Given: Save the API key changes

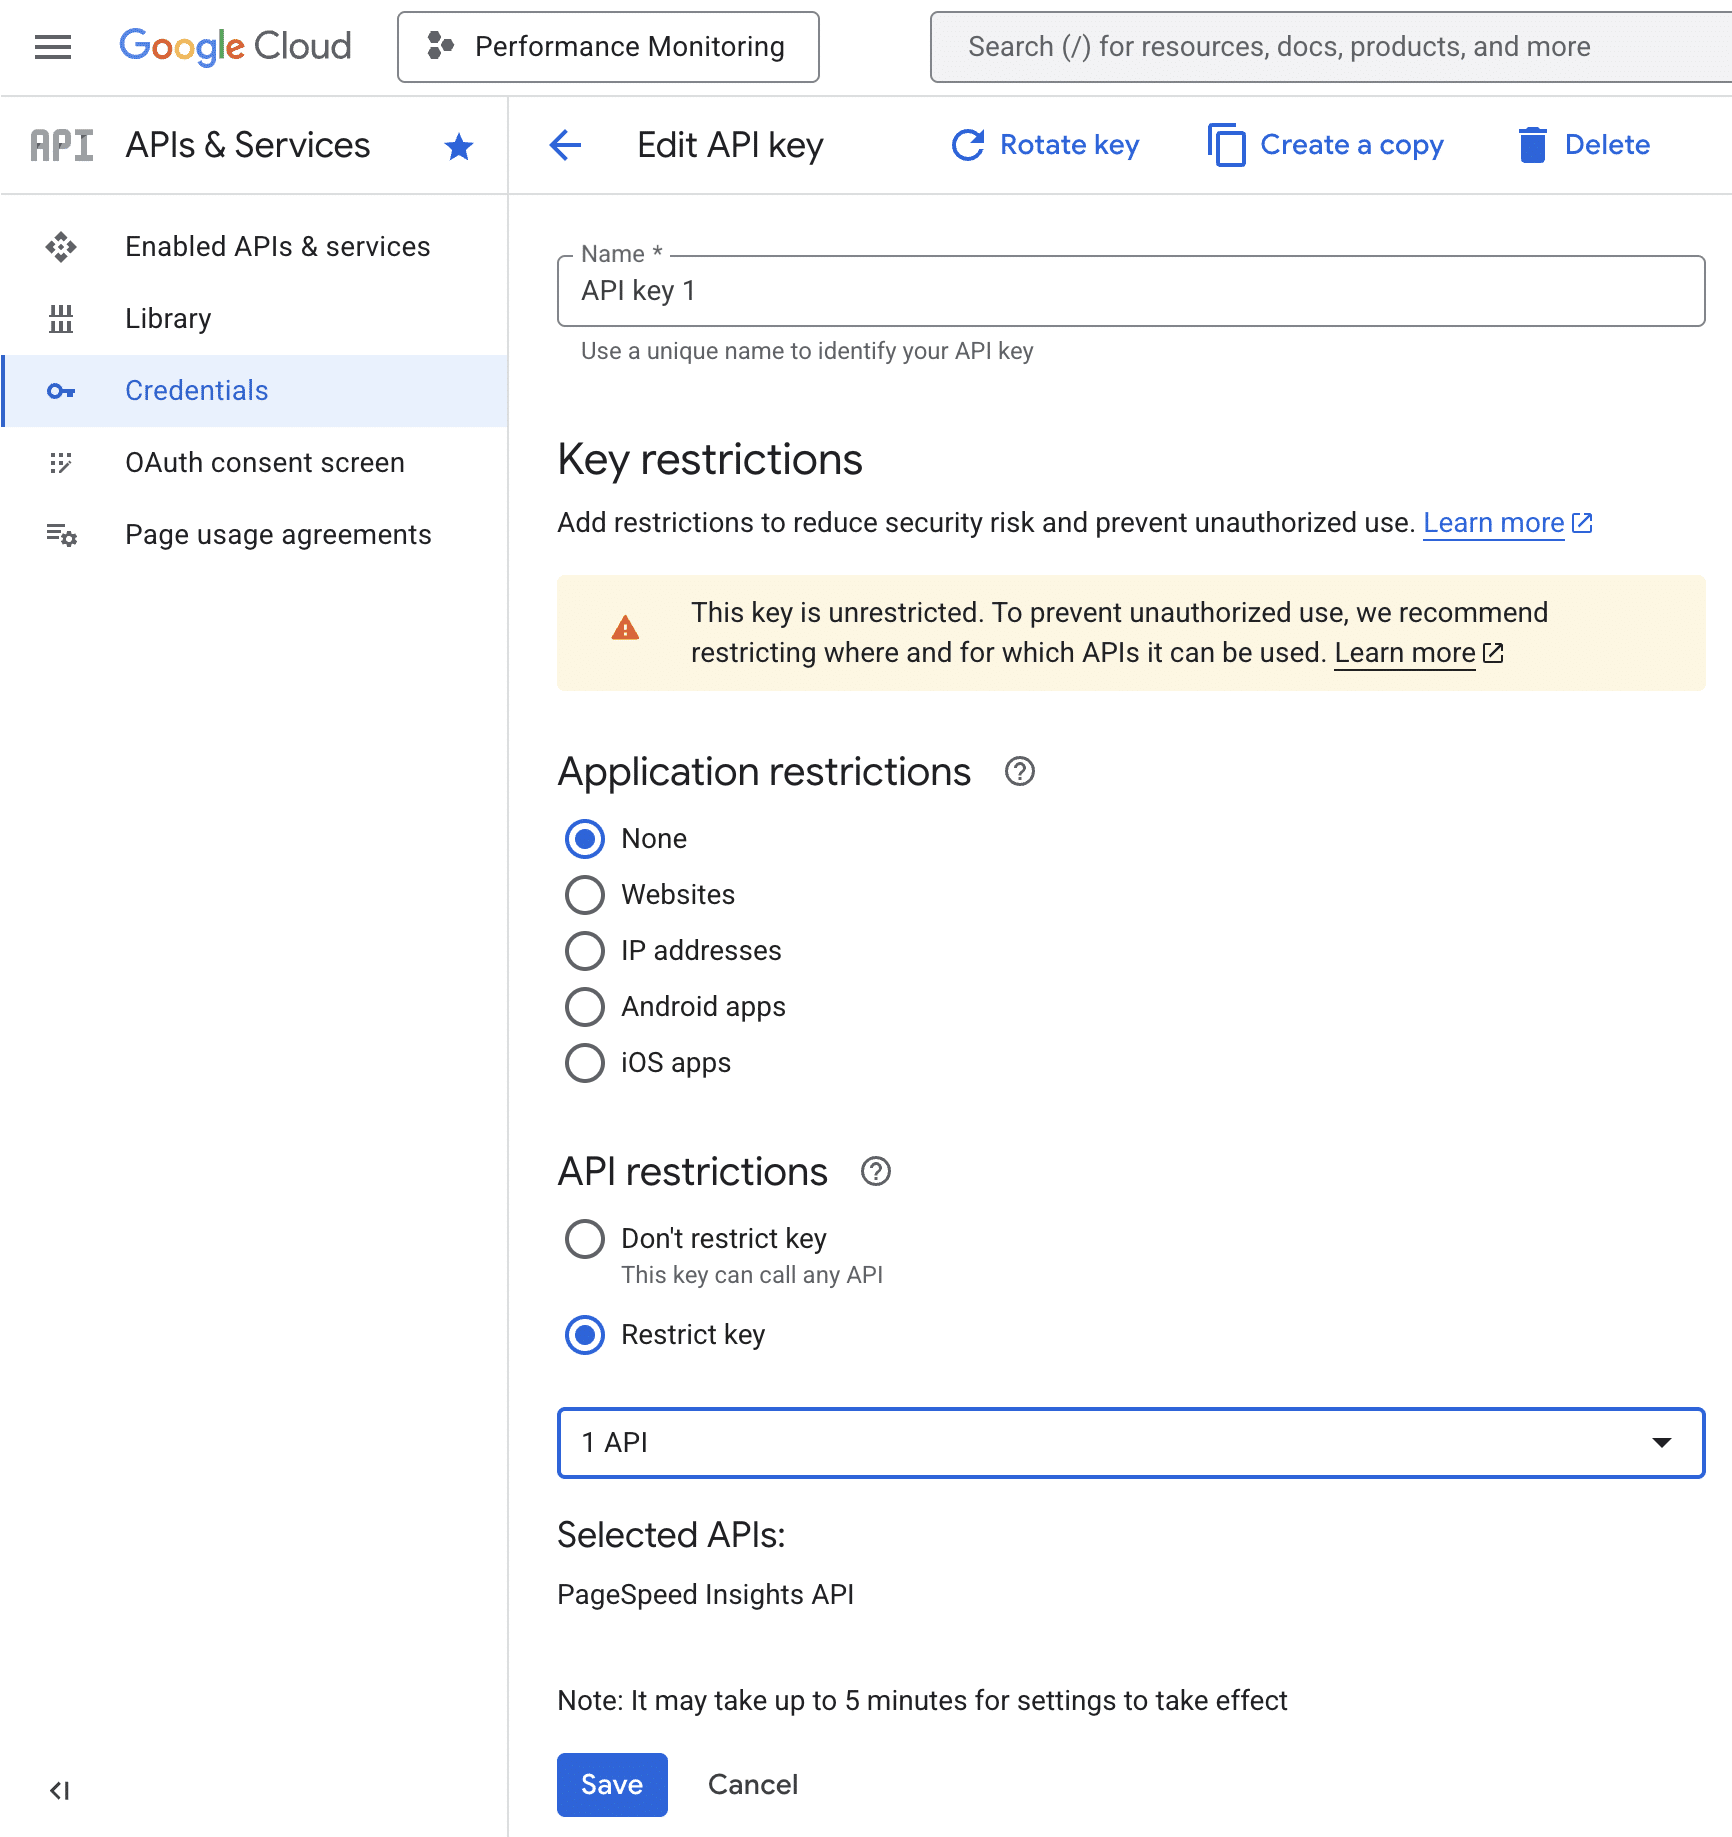Looking at the screenshot, I should [x=611, y=1784].
